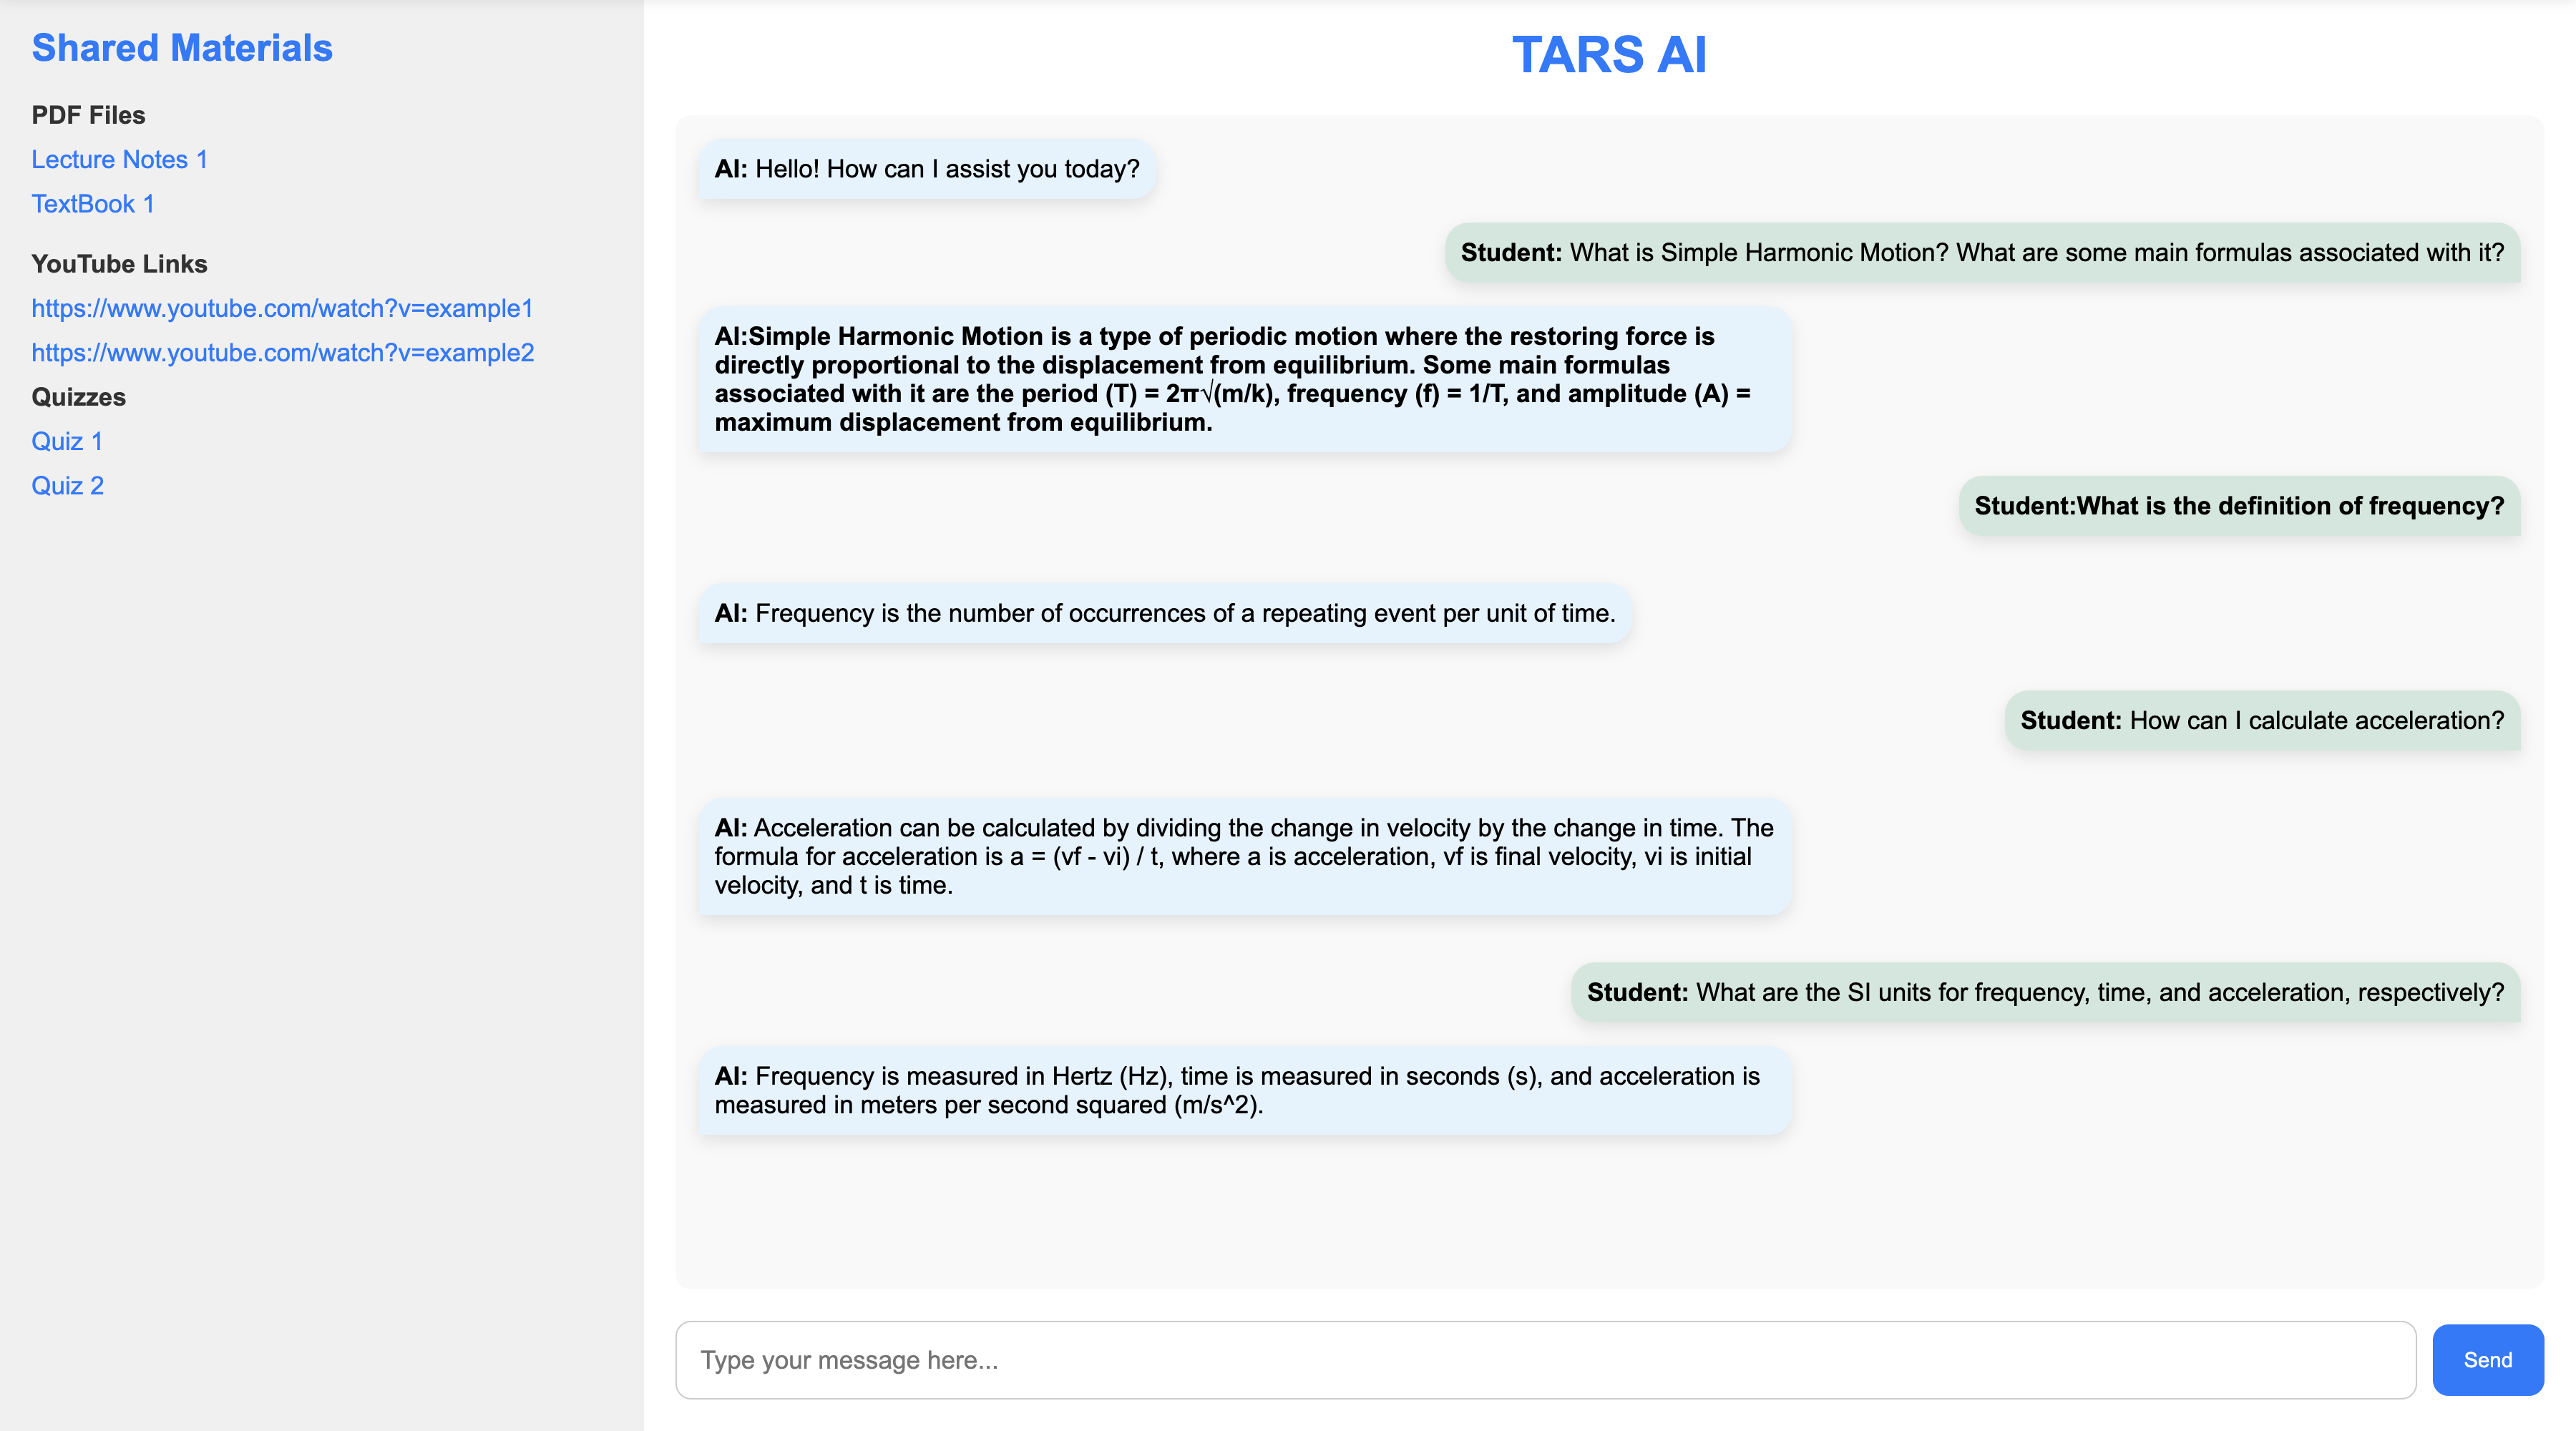Click the TARS AI title
This screenshot has height=1431, width=2576.
click(1608, 55)
